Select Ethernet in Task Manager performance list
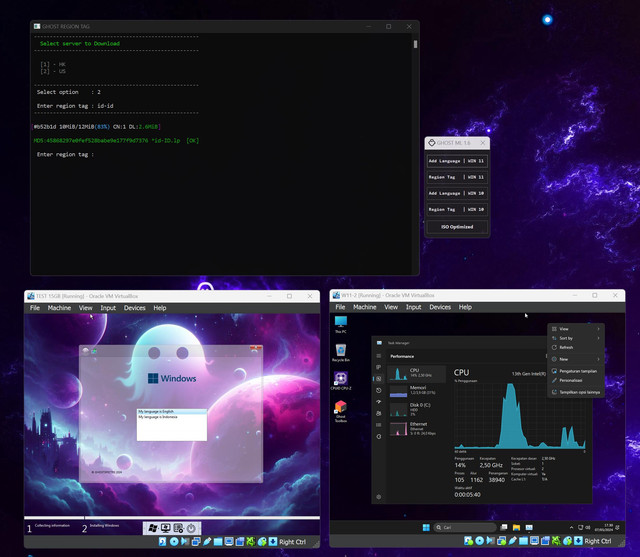 pyautogui.click(x=416, y=428)
